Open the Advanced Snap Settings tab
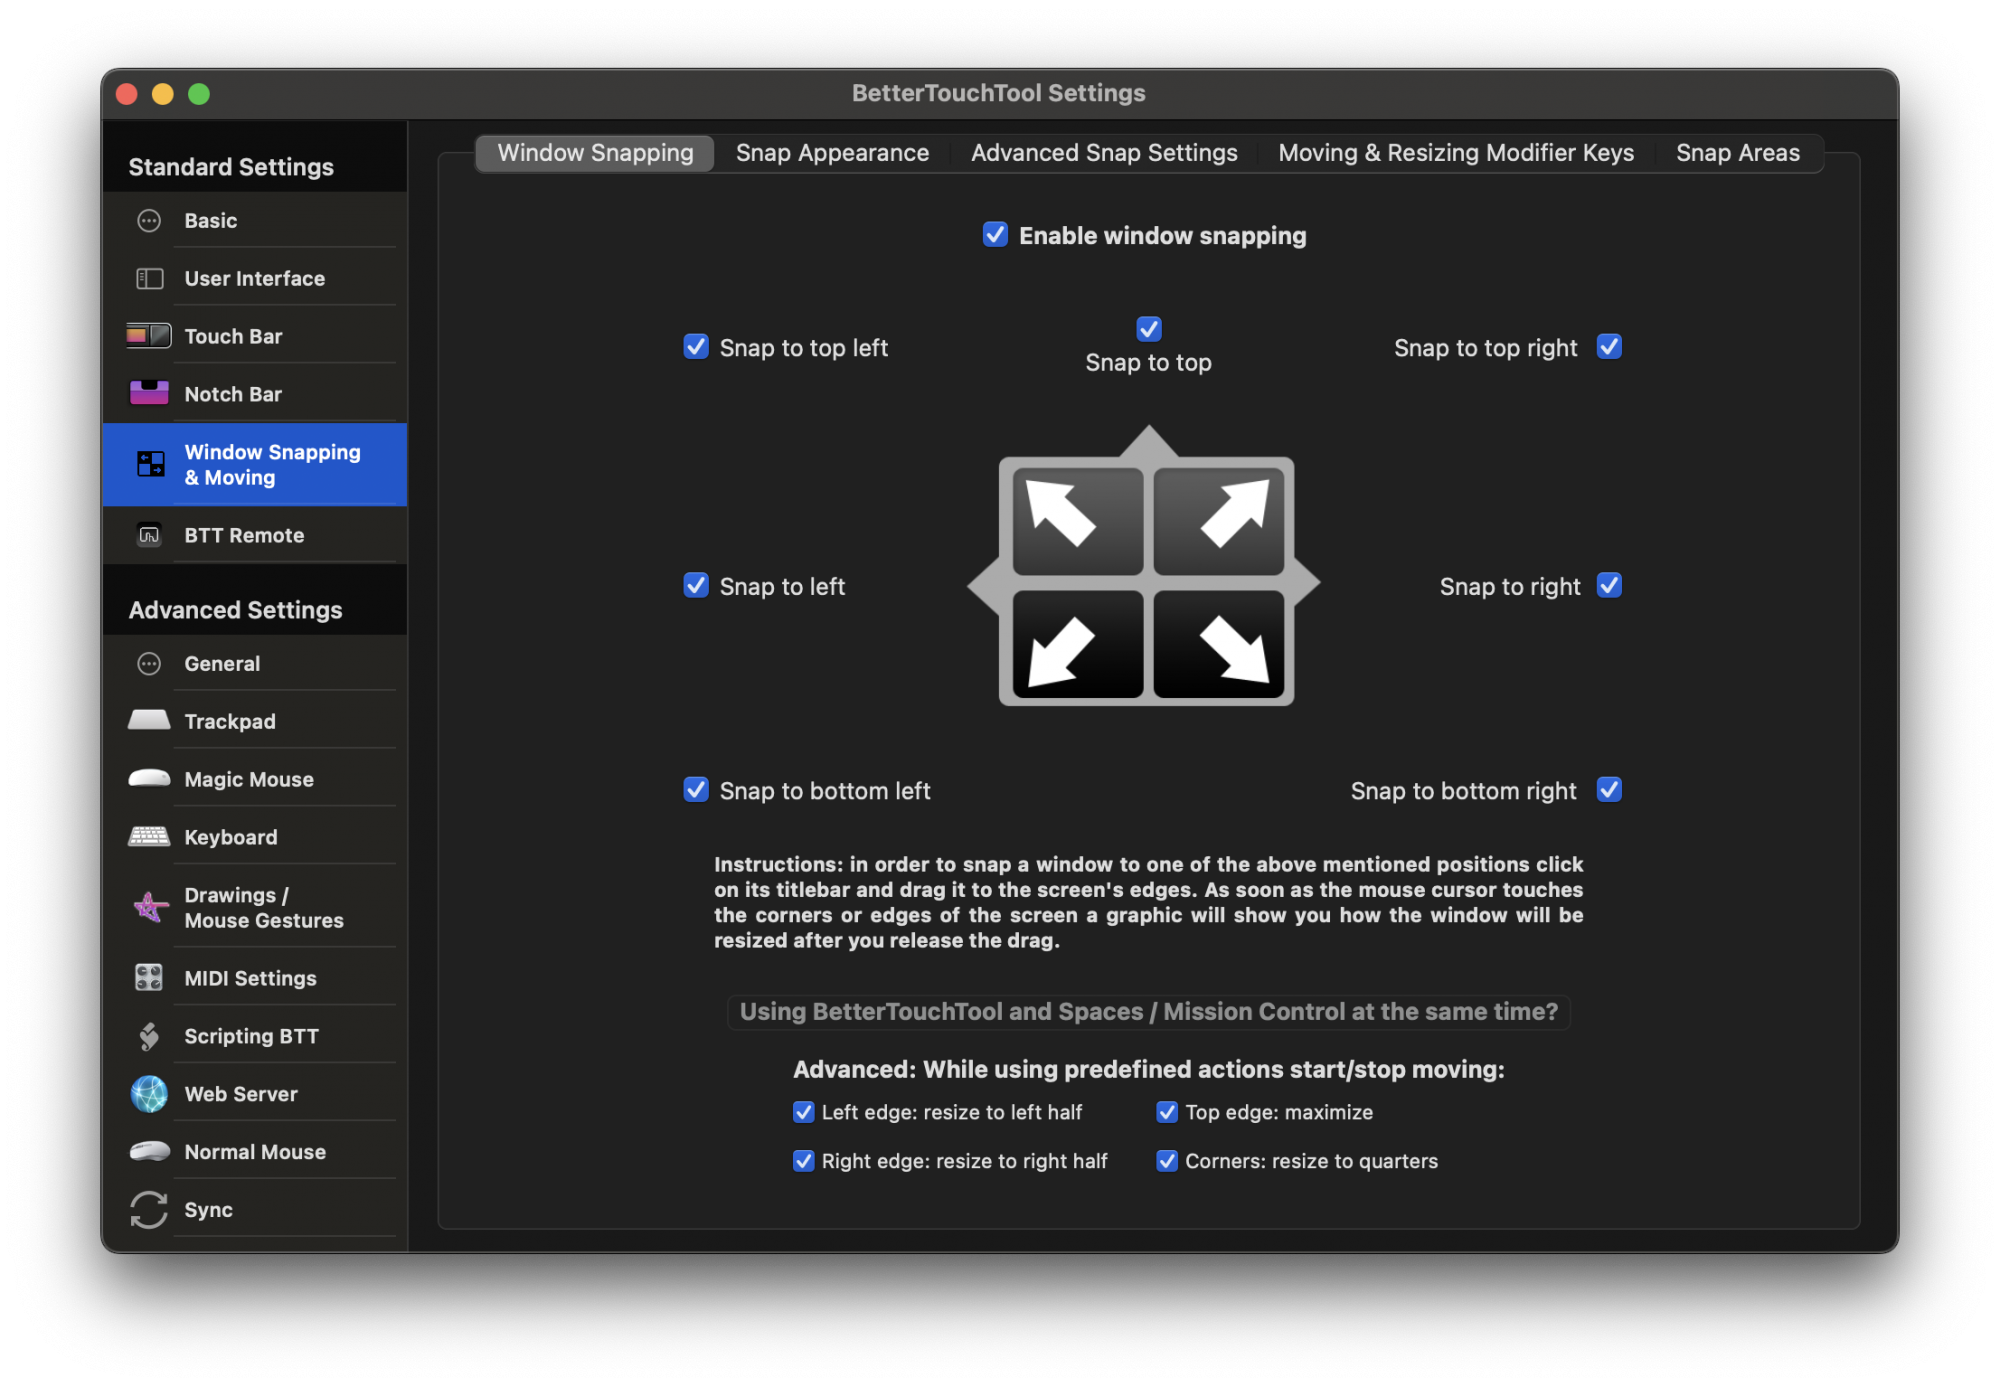 coord(1104,153)
